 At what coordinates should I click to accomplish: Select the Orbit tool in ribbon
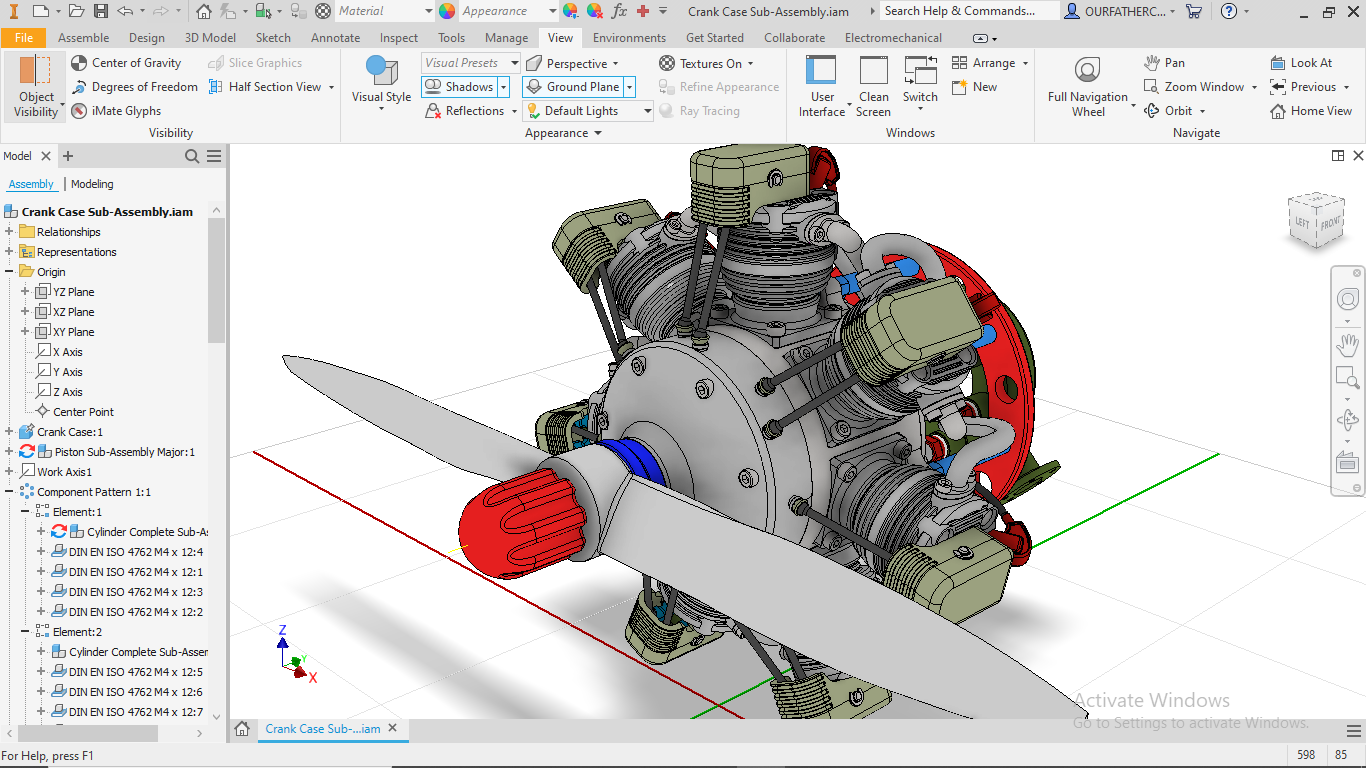[x=1168, y=111]
